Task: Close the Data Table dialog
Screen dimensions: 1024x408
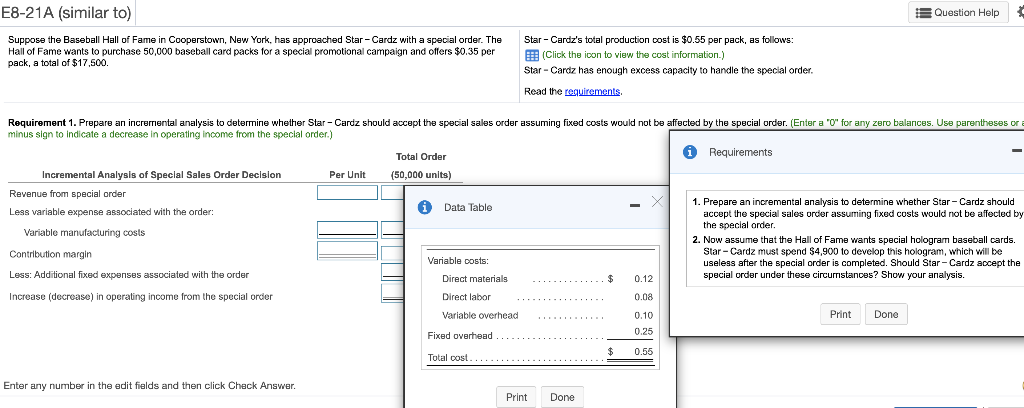Action: pos(657,202)
